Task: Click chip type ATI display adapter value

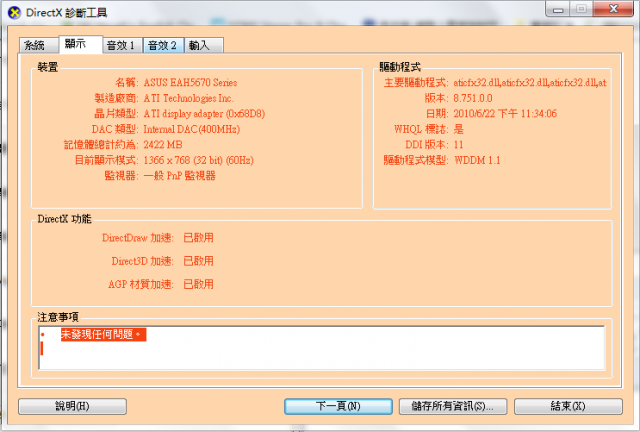Action: pos(204,114)
